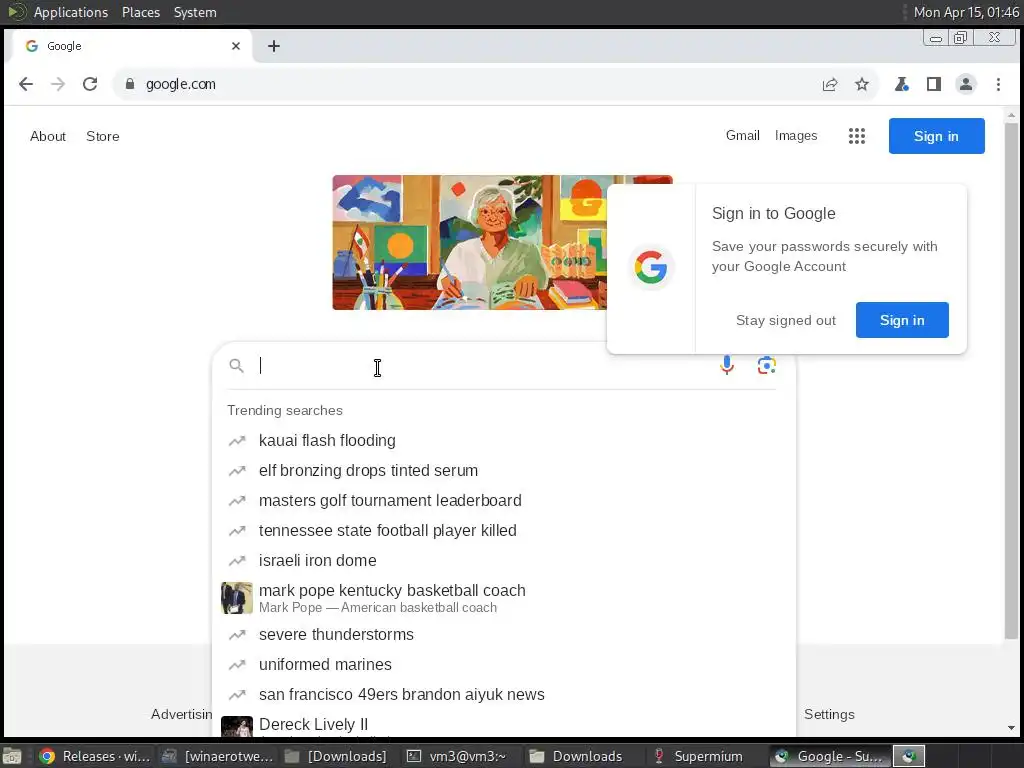Open the Places menu
1024x768 pixels.
click(140, 12)
